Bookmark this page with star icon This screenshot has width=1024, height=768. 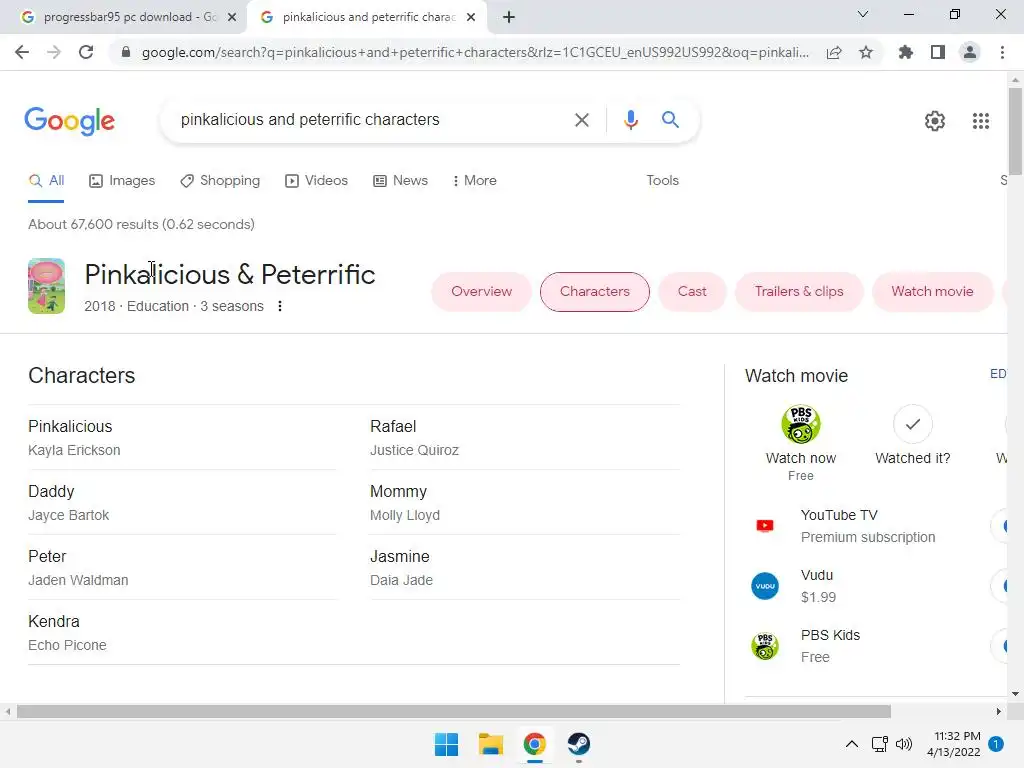[x=866, y=52]
